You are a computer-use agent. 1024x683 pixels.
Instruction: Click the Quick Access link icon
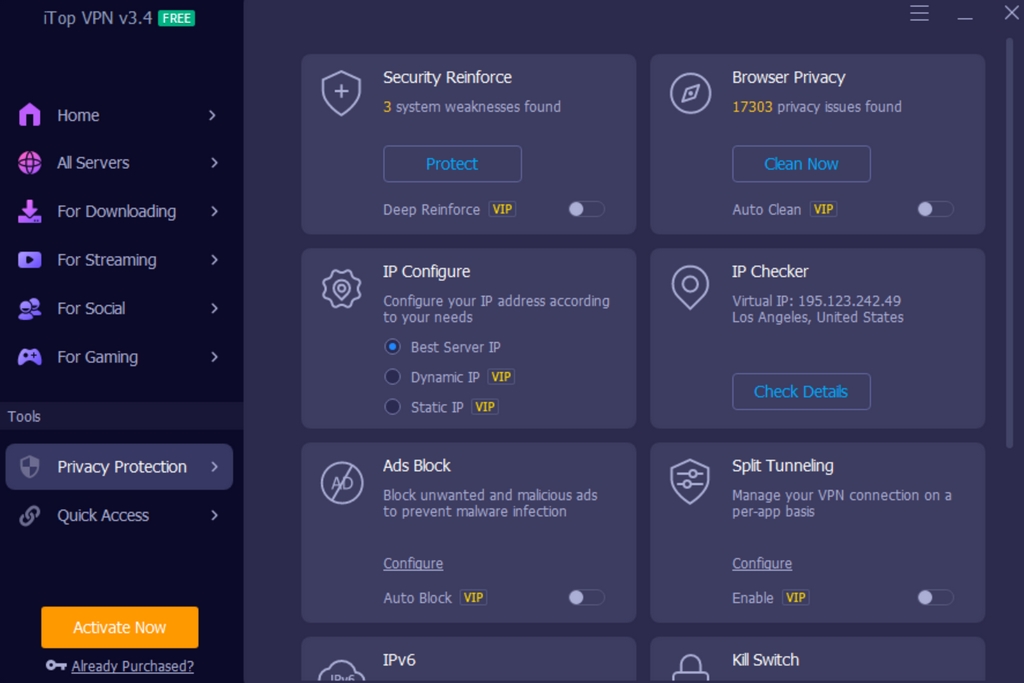tap(29, 516)
